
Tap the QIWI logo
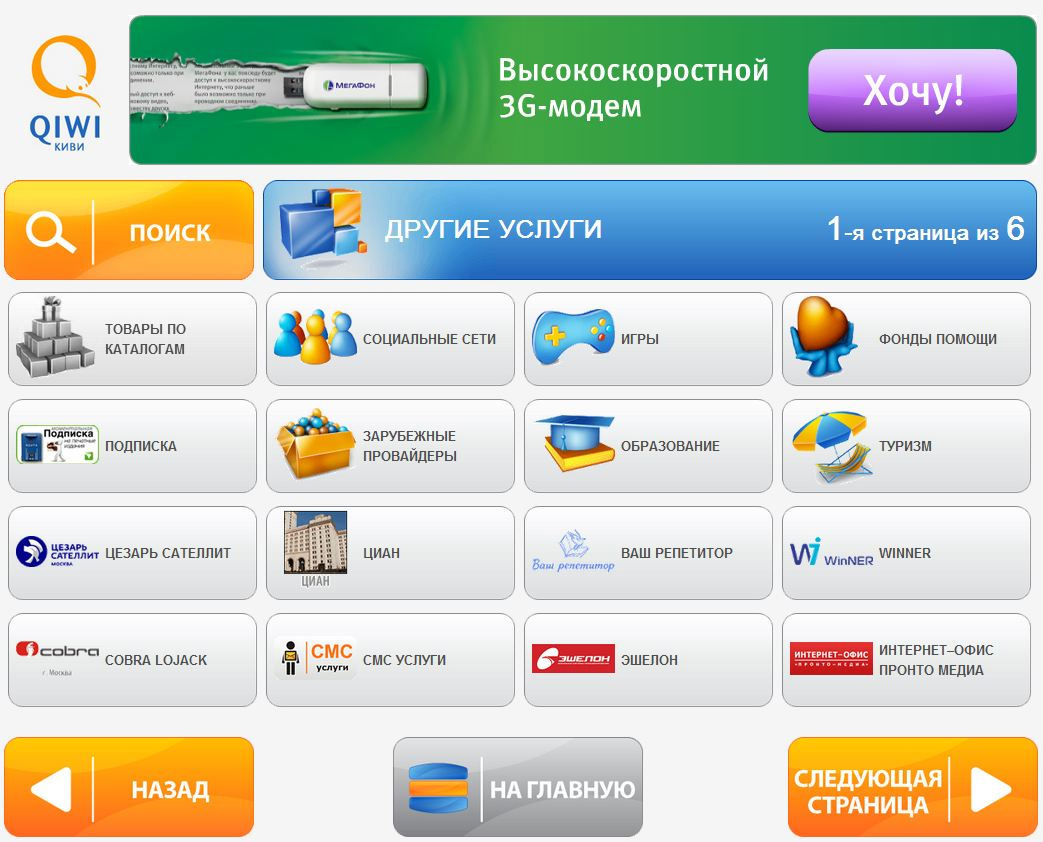click(x=65, y=93)
